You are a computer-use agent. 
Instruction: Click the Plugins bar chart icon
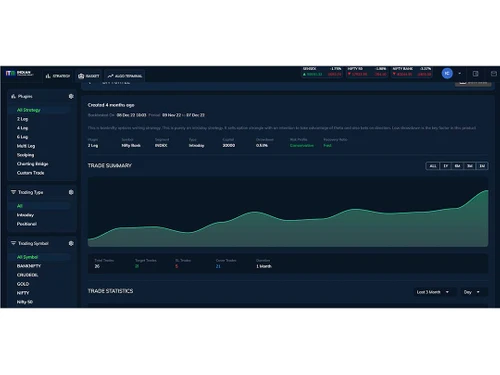(13, 96)
